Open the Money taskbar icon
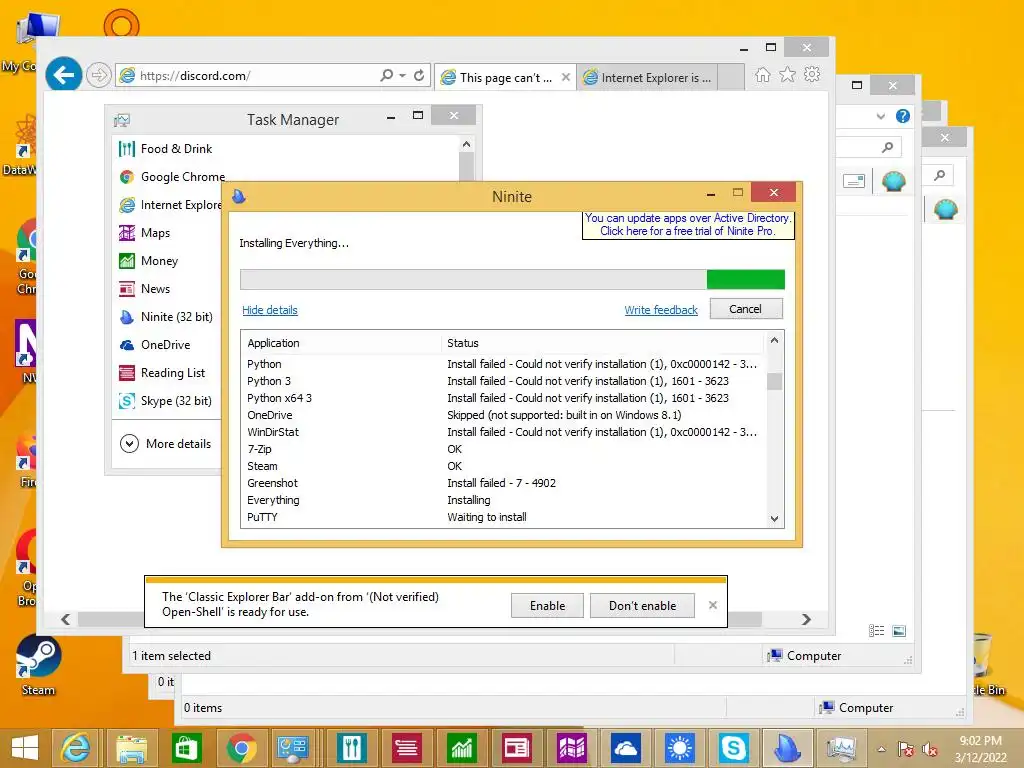 [462, 748]
